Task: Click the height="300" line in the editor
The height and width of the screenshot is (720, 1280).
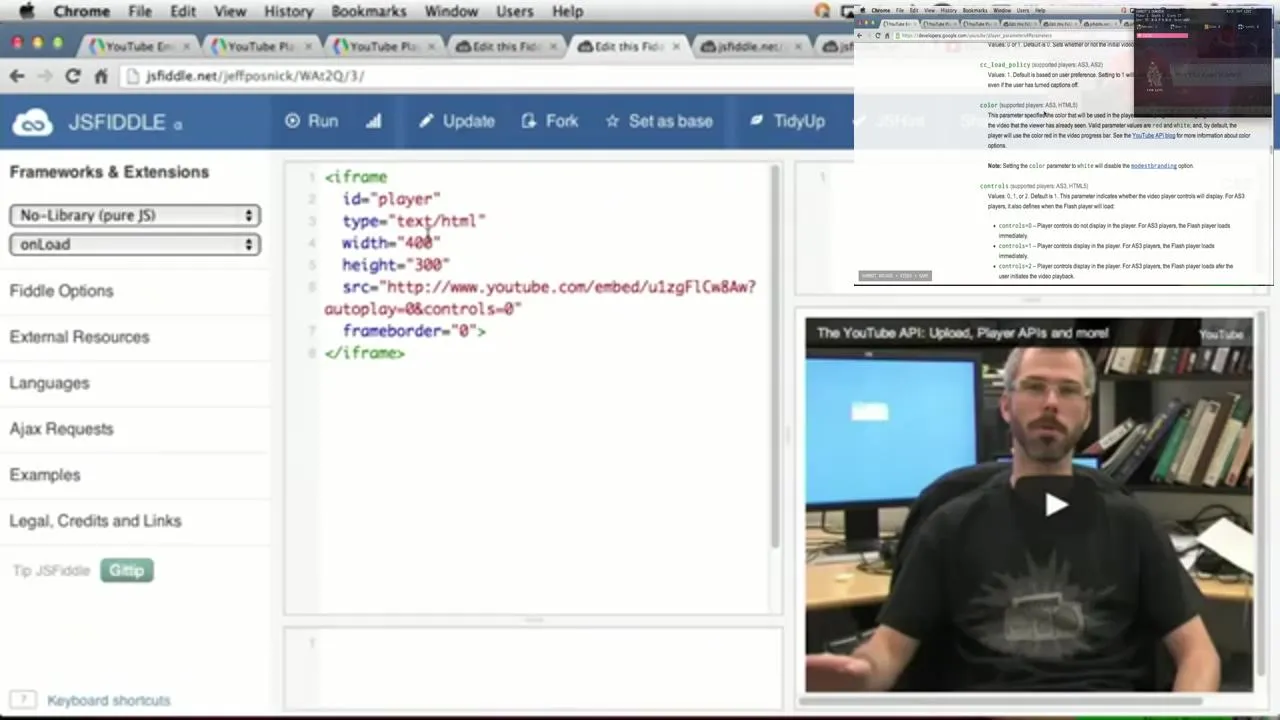Action: pyautogui.click(x=396, y=265)
